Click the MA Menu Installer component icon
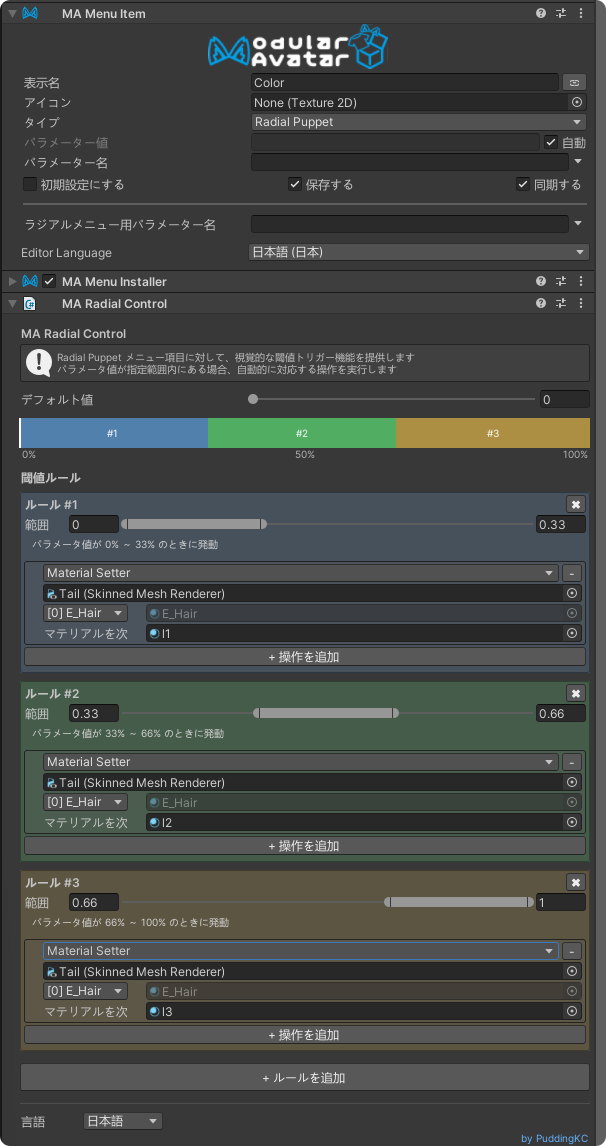 tap(30, 281)
